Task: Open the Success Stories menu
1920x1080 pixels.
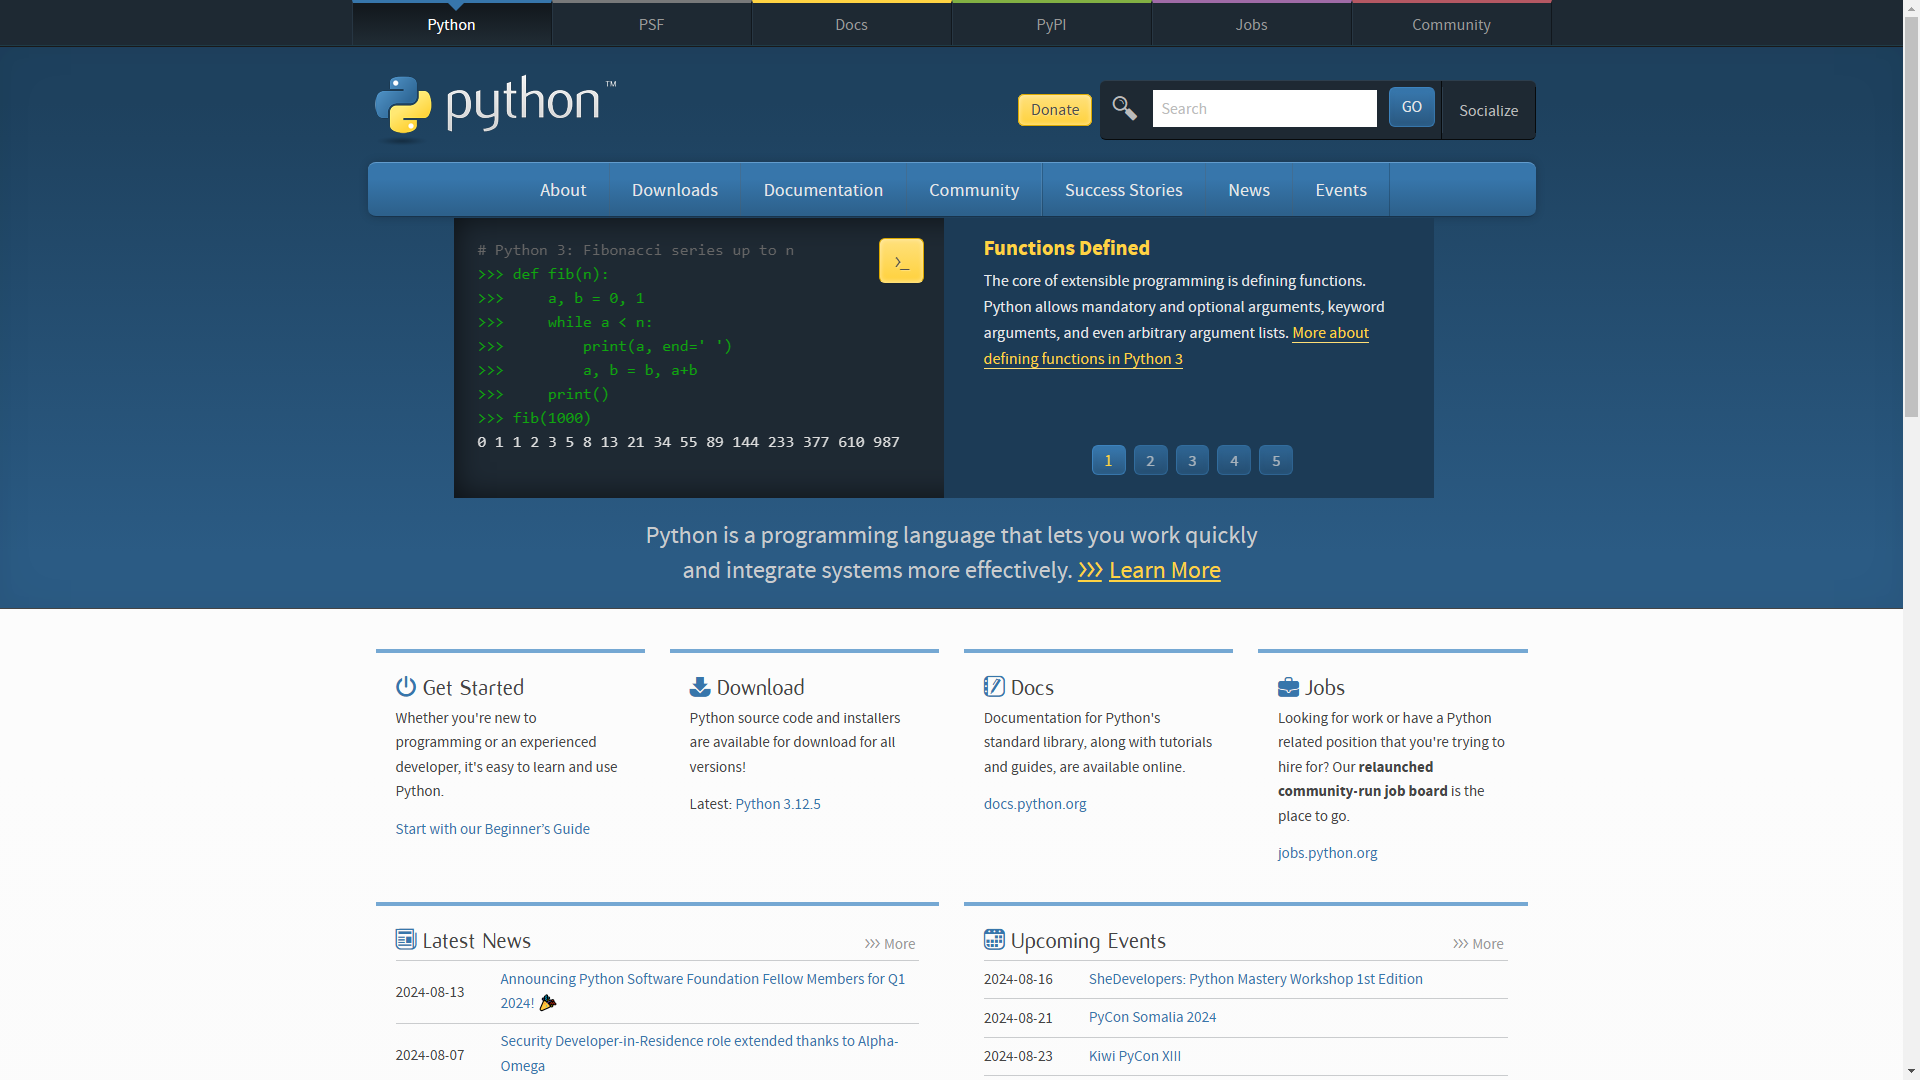Action: [1124, 190]
